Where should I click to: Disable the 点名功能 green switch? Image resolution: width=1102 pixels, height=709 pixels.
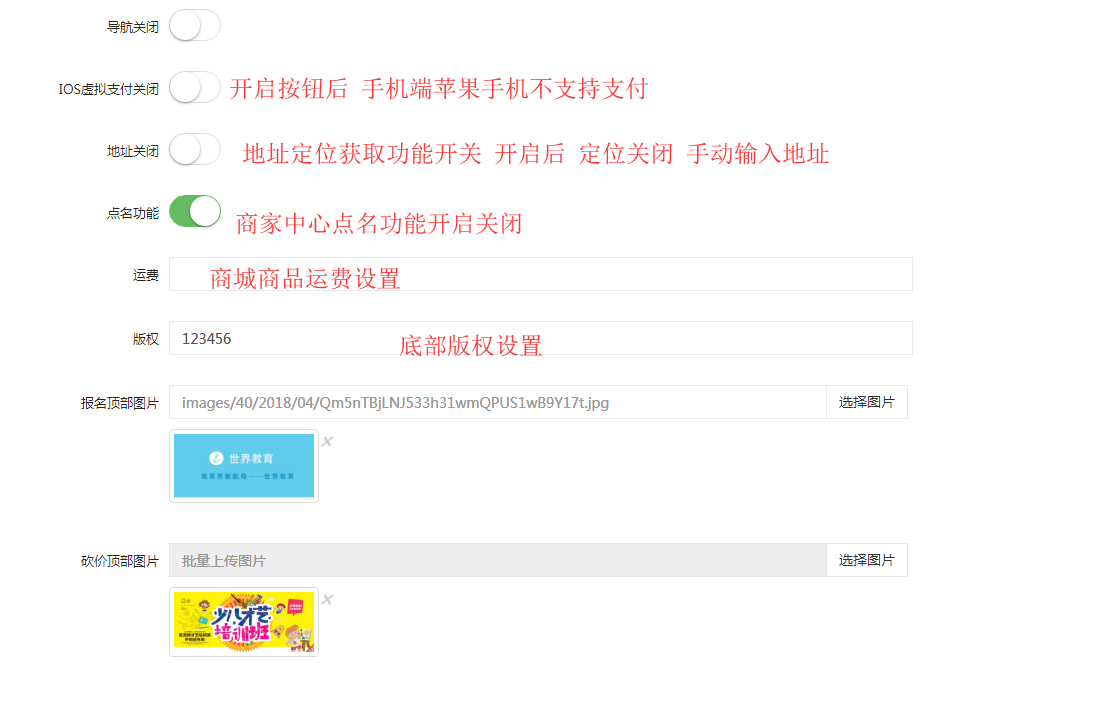click(x=195, y=212)
